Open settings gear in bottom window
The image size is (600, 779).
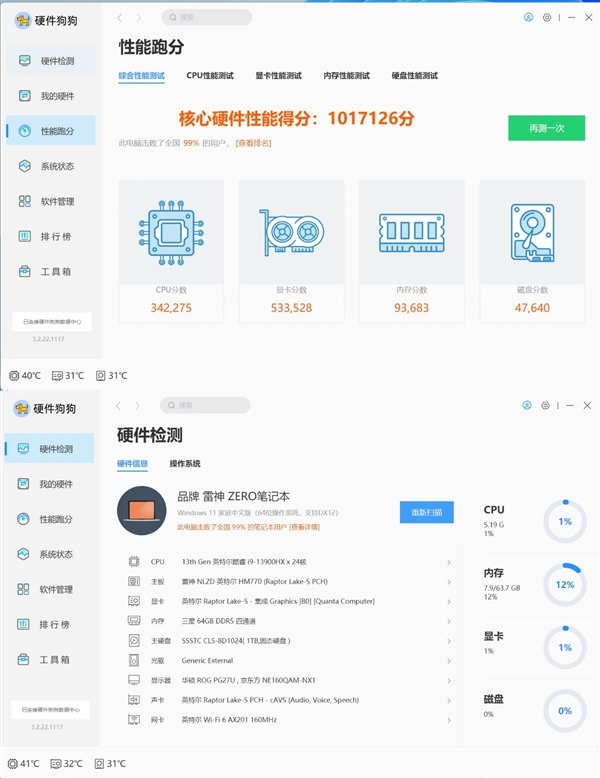click(545, 405)
